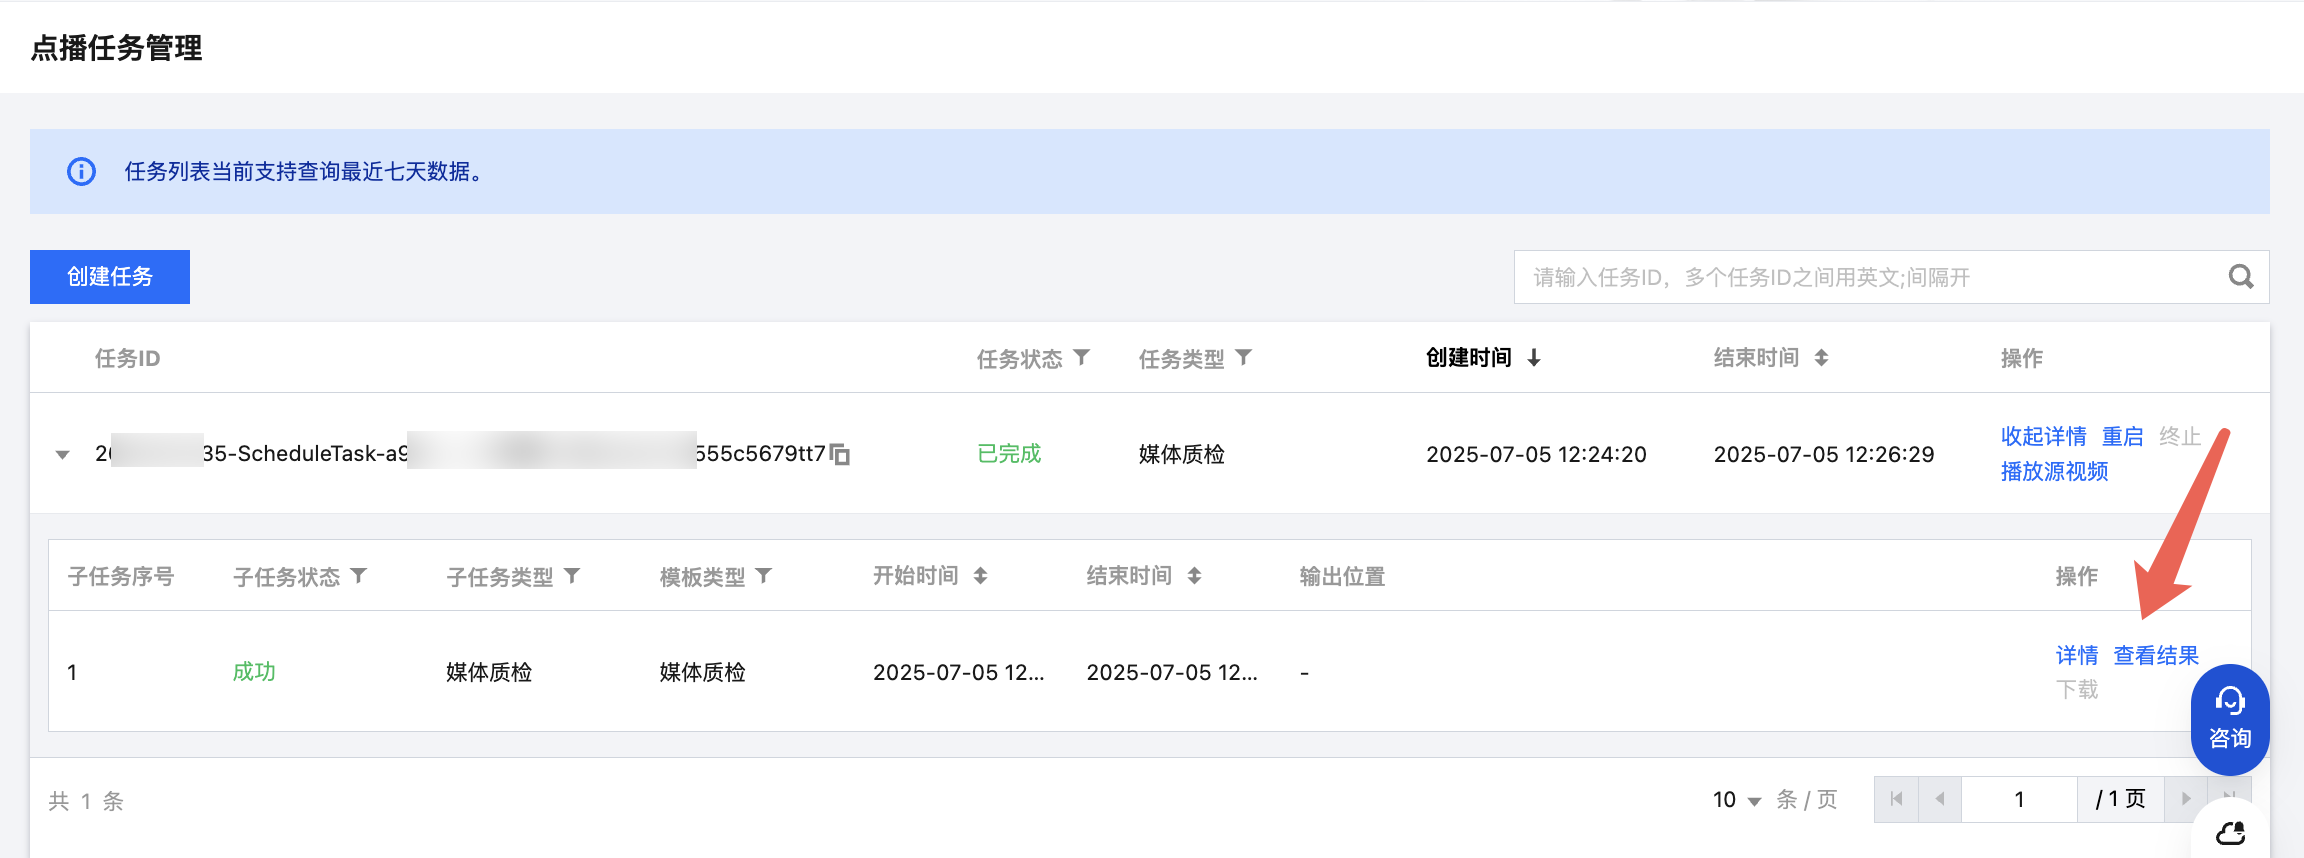The image size is (2304, 858).
Task: Filter by 任务状态 funnel icon
Action: (x=1082, y=357)
